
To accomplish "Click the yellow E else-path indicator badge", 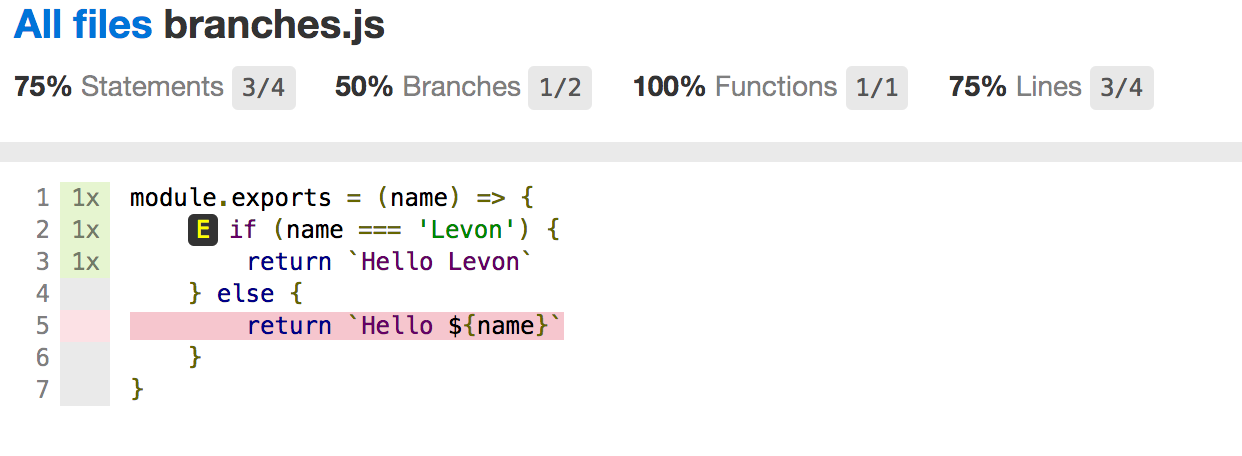I will pos(203,230).
